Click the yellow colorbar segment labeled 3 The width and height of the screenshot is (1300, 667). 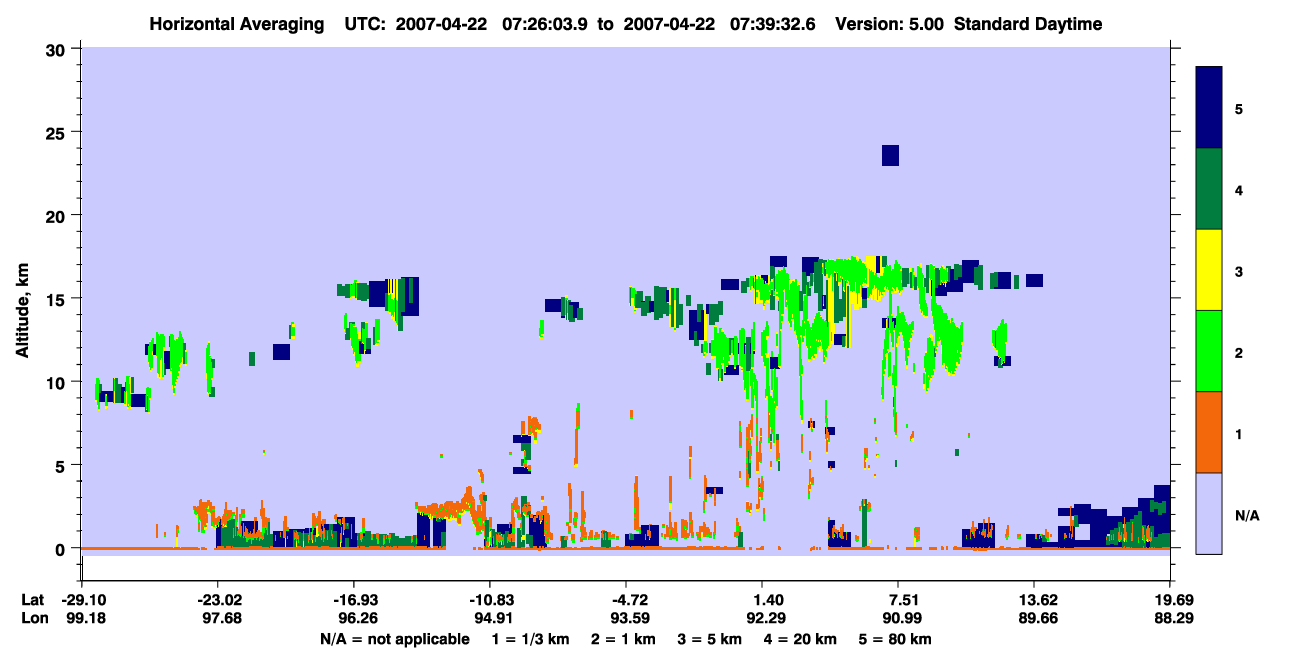(1210, 270)
